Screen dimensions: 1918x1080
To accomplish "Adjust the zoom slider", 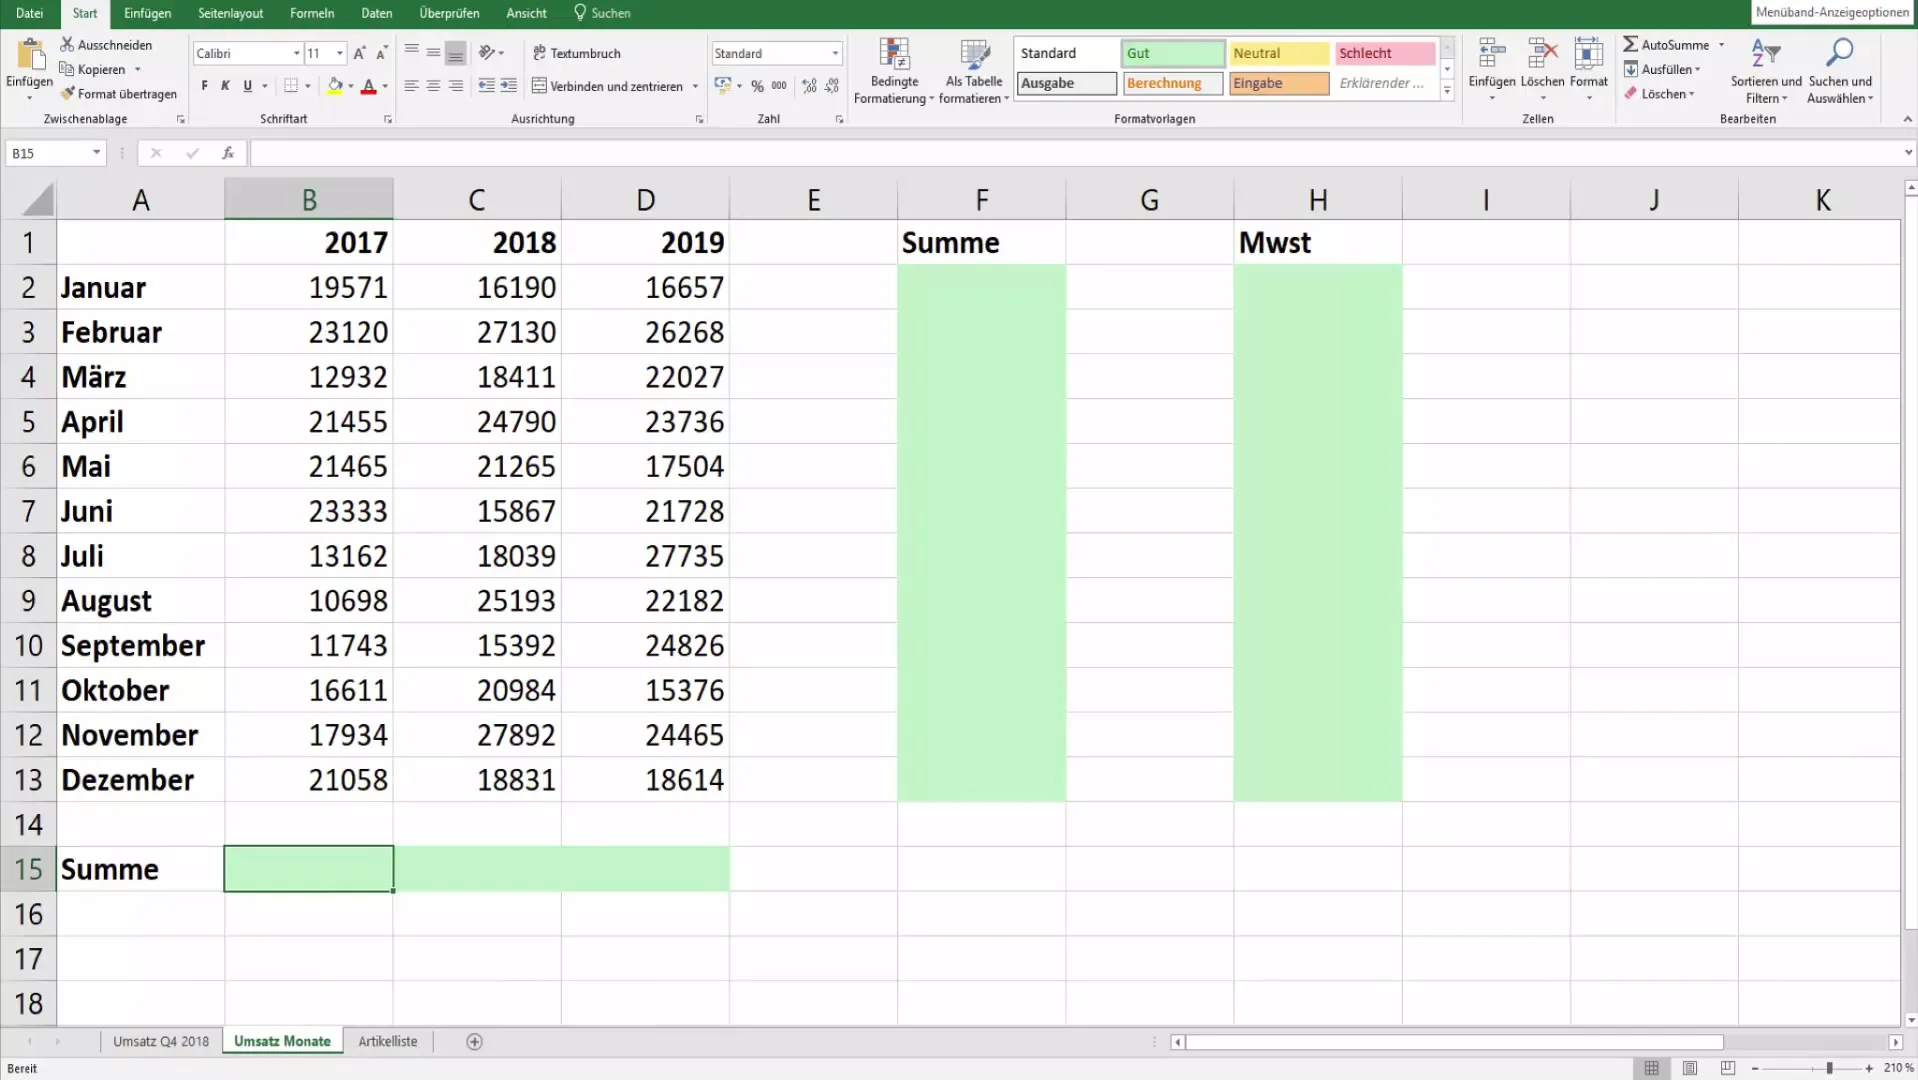I will [x=1829, y=1069].
